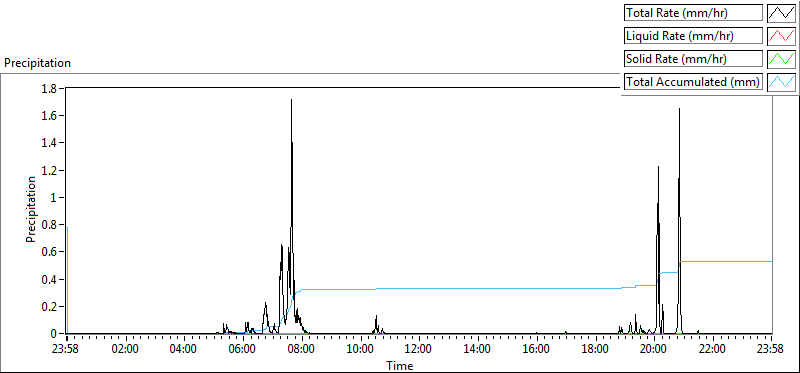Click the Total Rate black line legend icon
The width and height of the screenshot is (800, 373).
tap(782, 13)
